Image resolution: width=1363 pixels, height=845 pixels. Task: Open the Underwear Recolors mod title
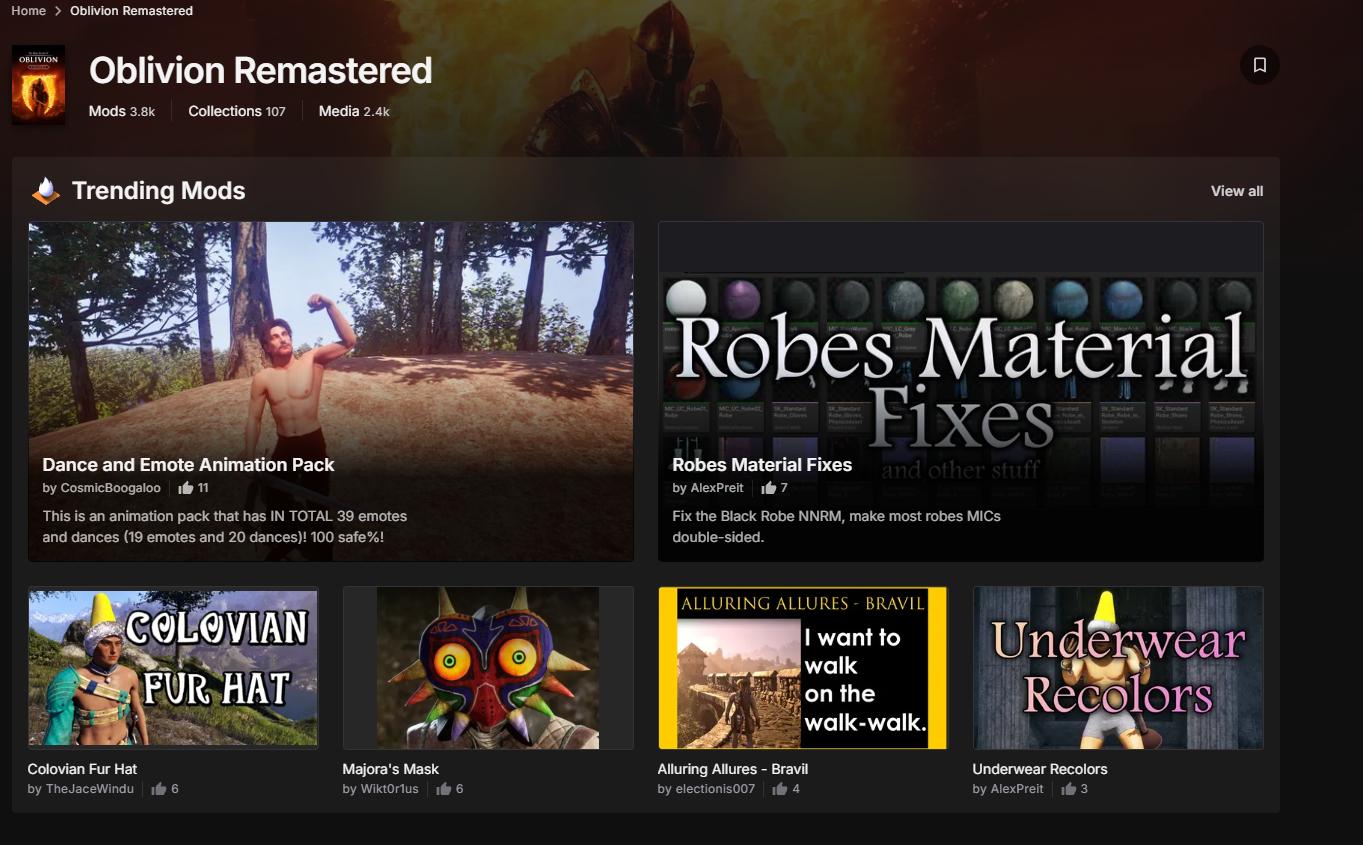[1040, 769]
